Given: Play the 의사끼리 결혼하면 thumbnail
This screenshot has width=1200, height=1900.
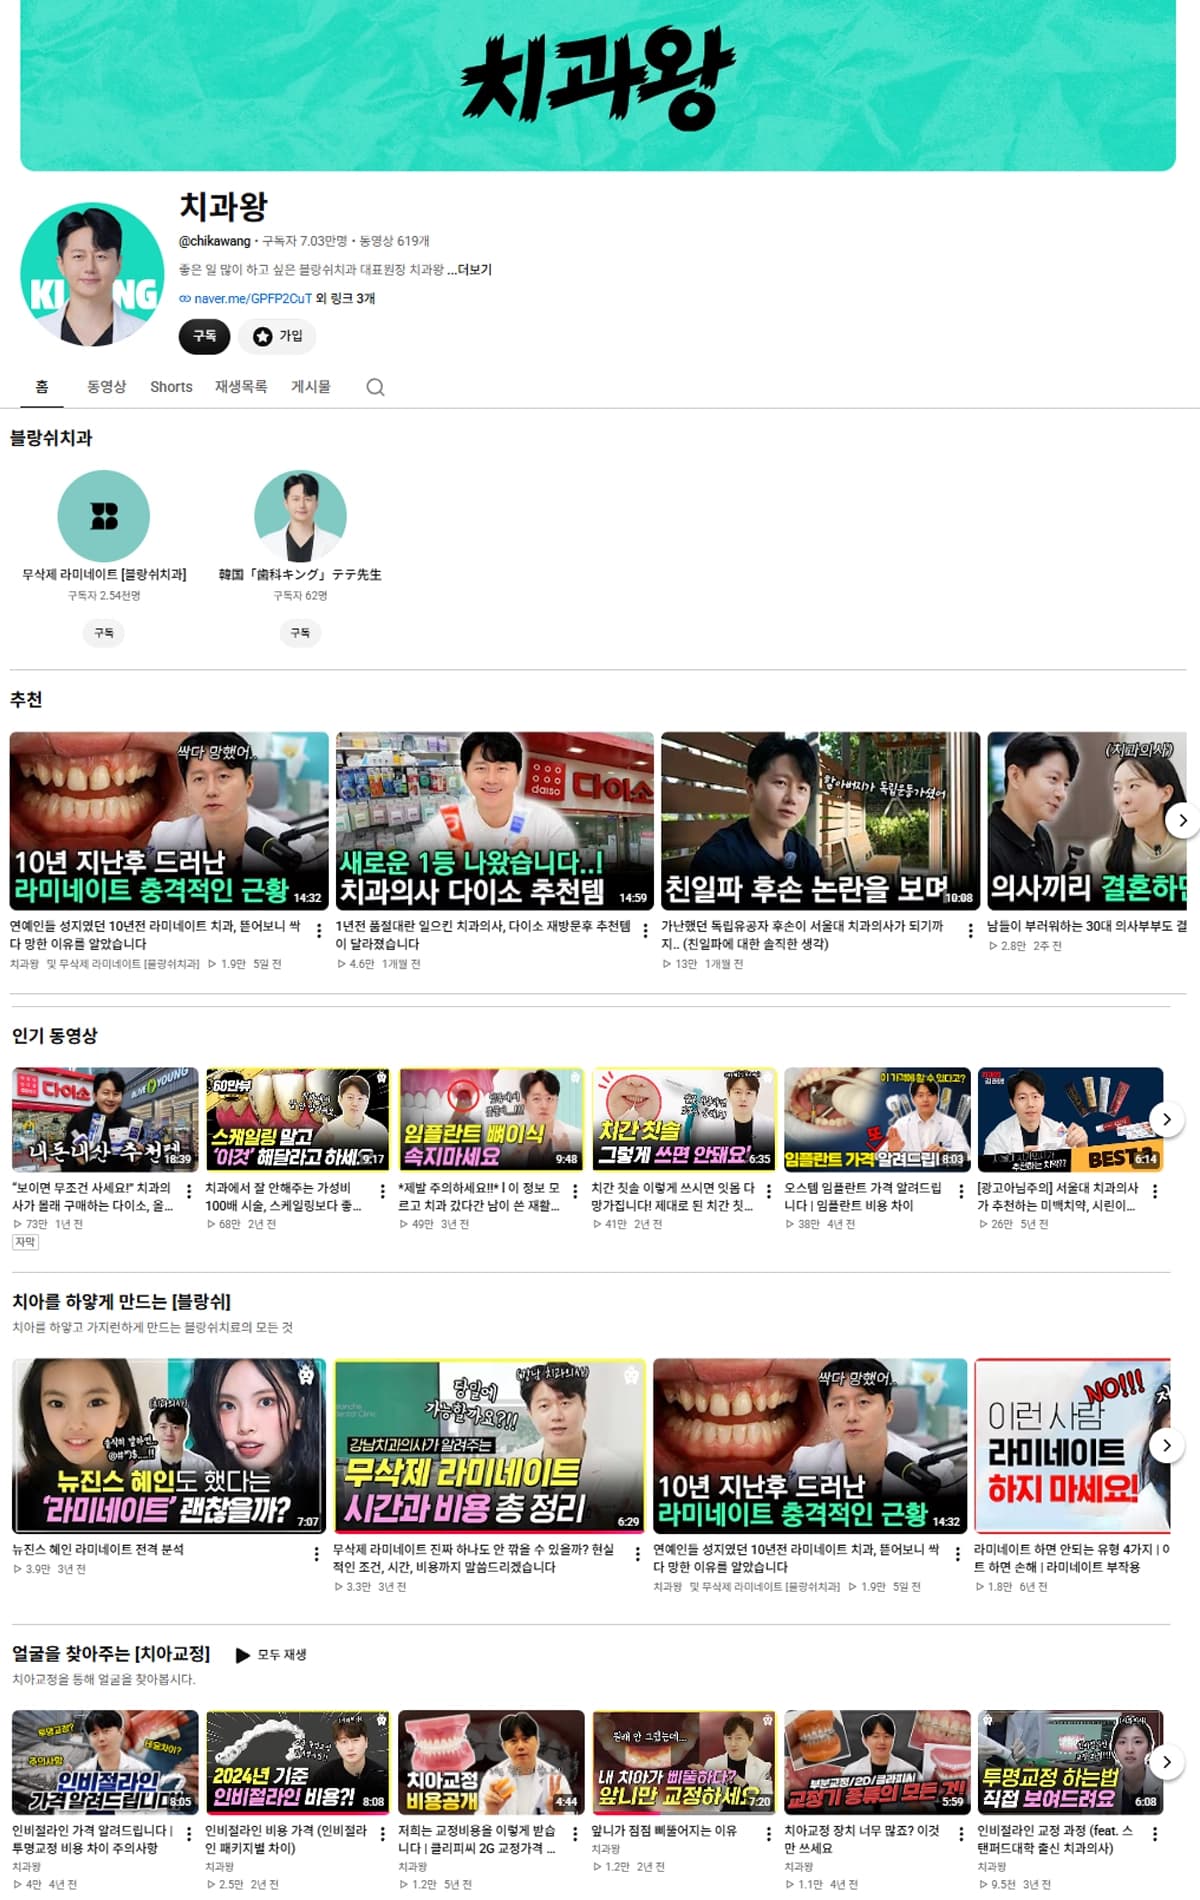Looking at the screenshot, I should coord(1087,821).
